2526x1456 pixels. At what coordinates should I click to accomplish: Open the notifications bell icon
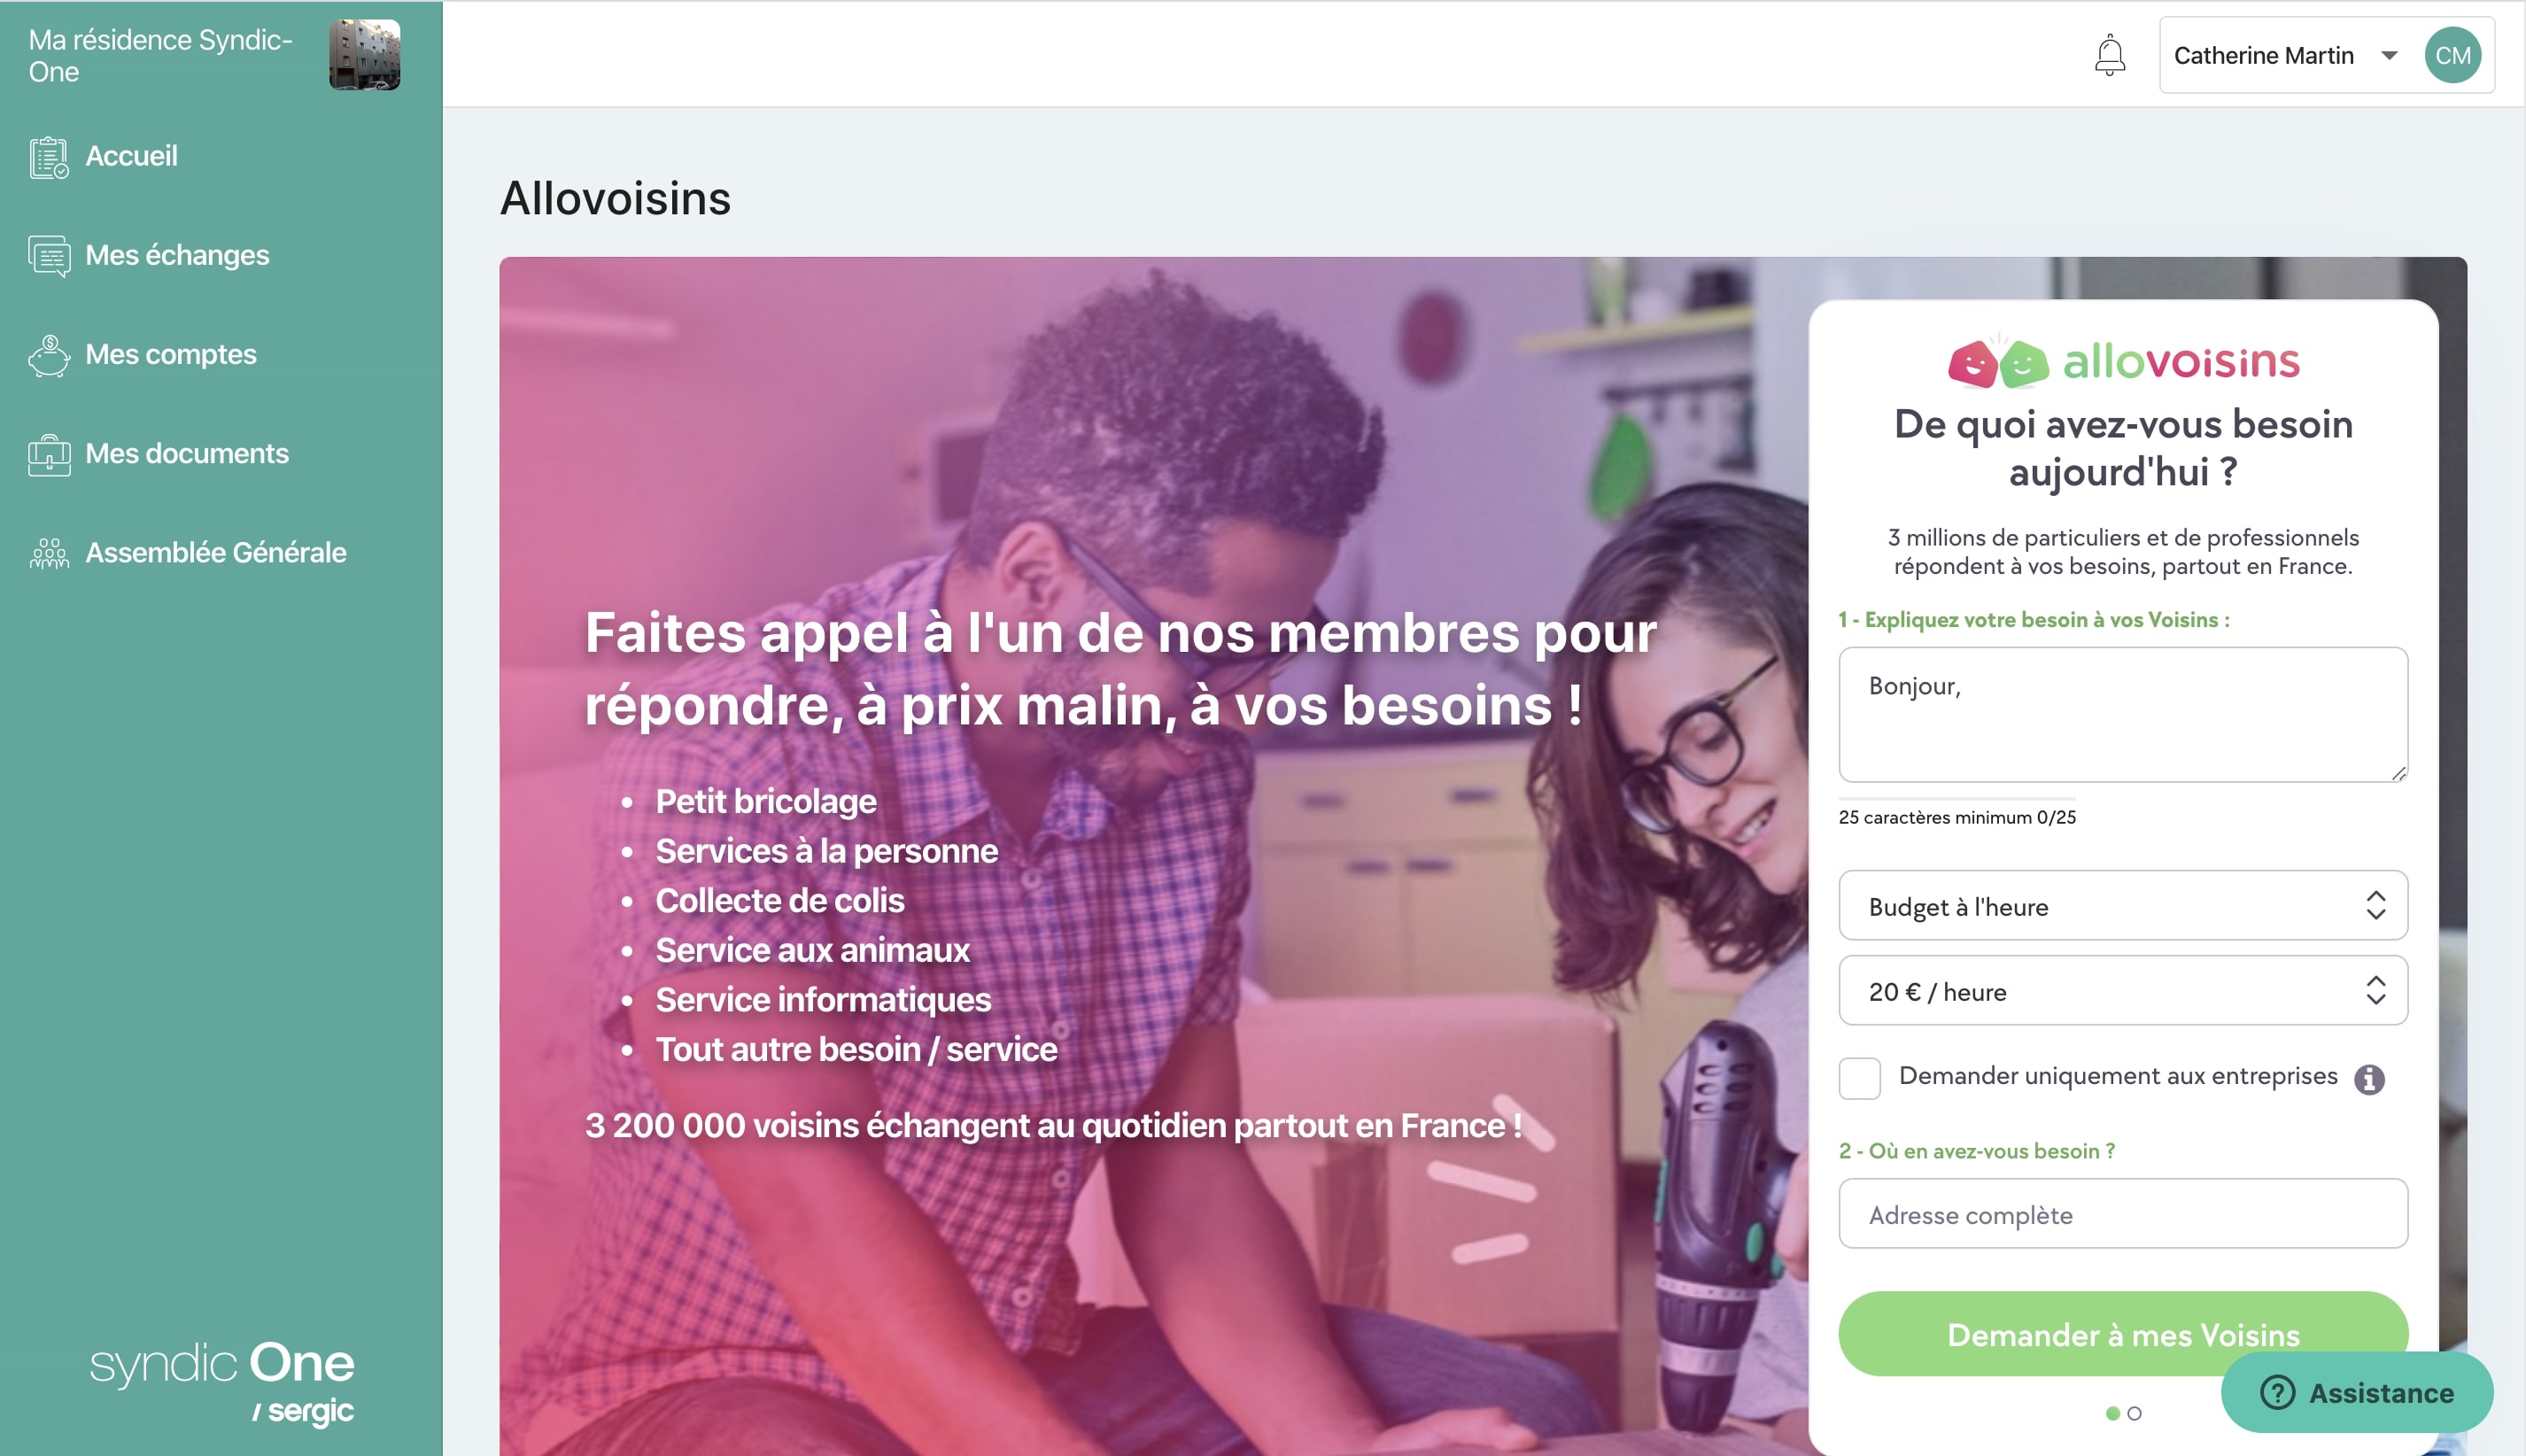point(2109,55)
